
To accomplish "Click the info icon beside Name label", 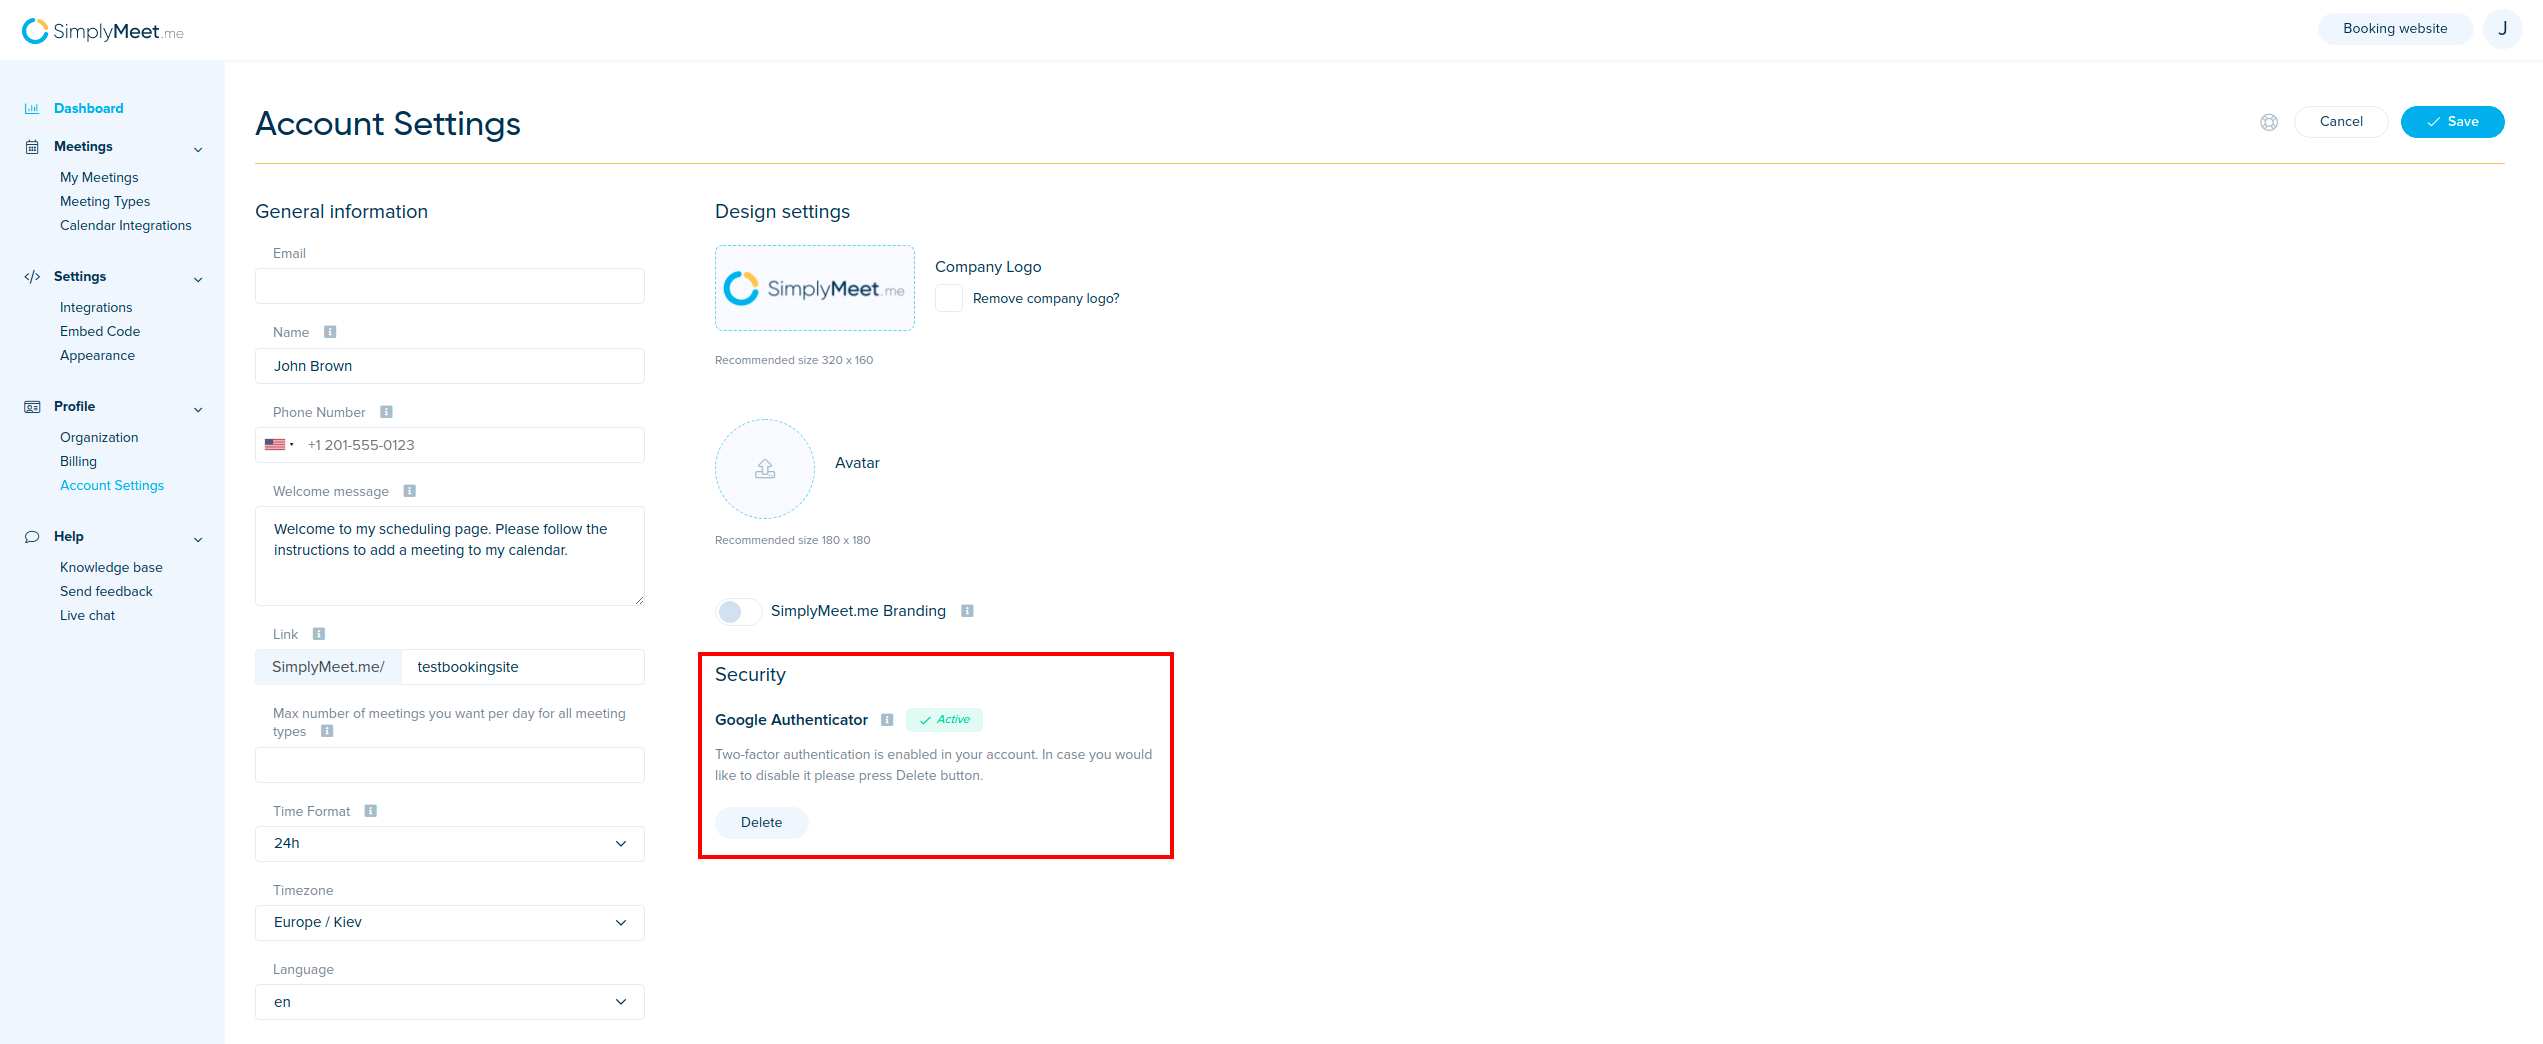I will (330, 332).
